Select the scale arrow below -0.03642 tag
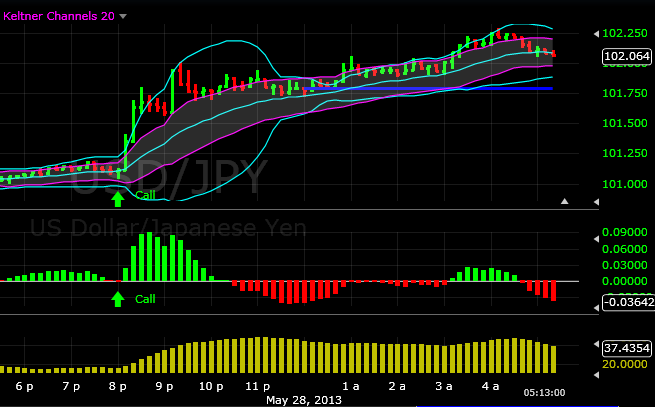The image size is (655, 407). pos(597,308)
